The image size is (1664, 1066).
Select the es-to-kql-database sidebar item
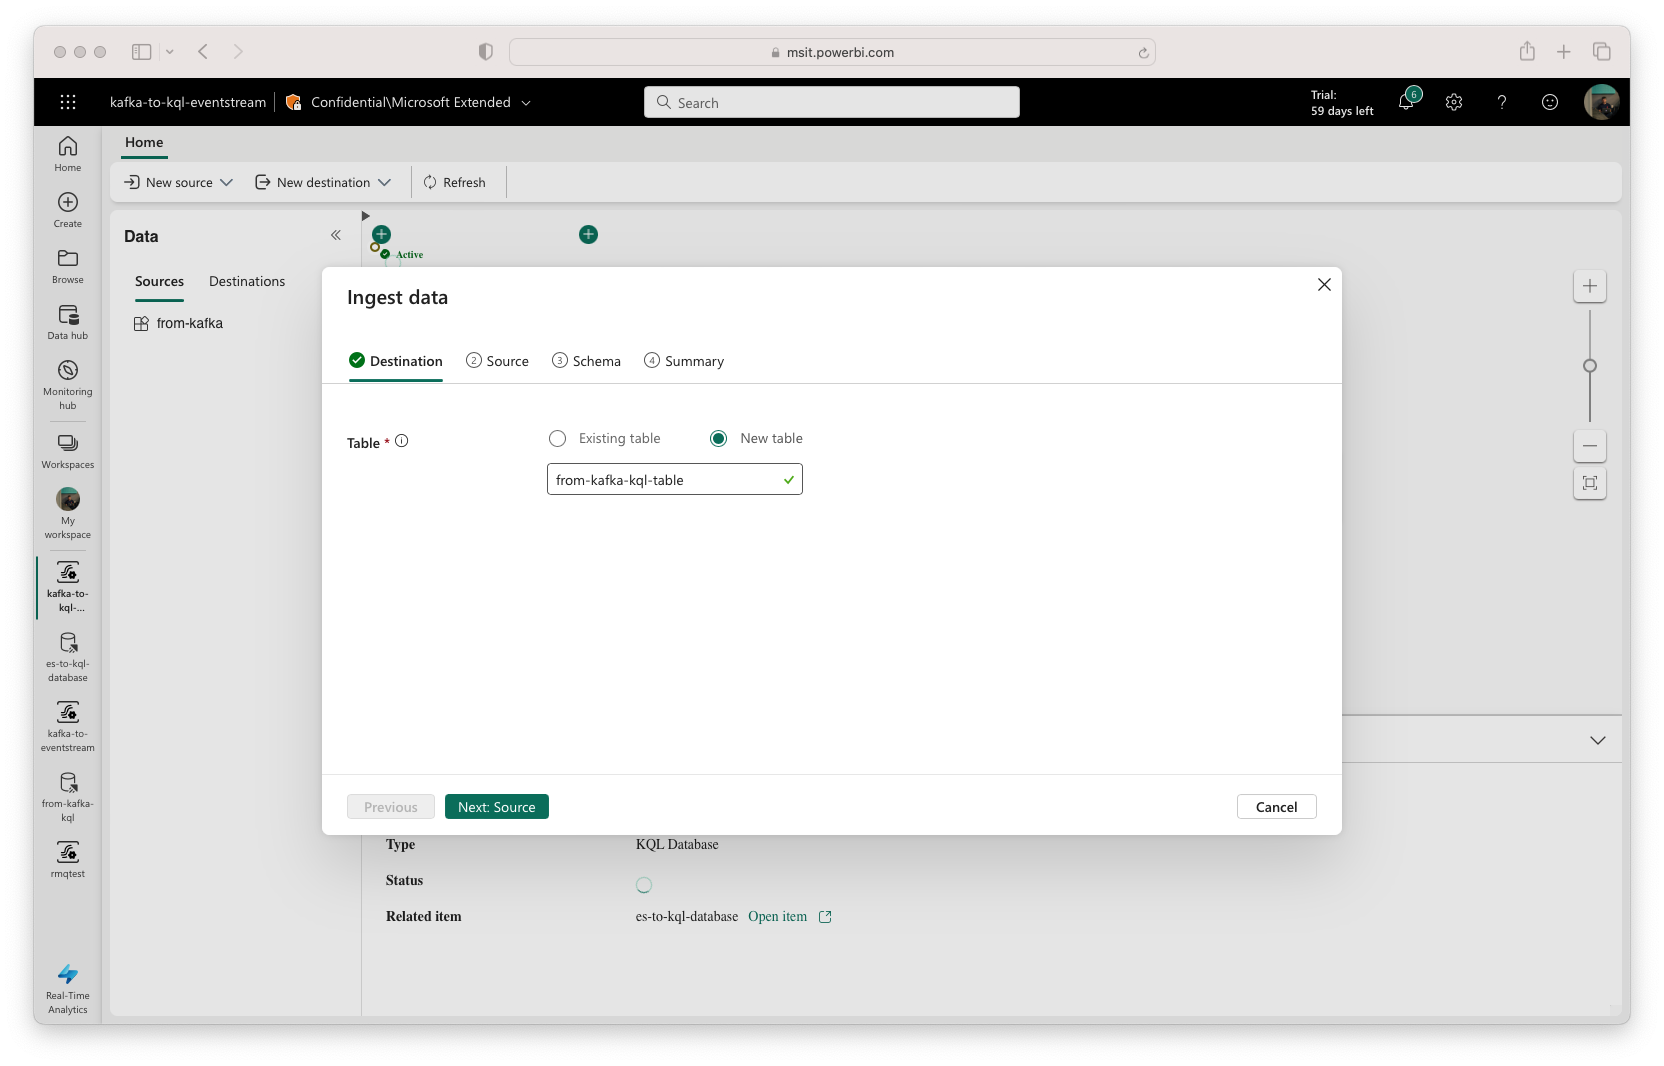67,657
